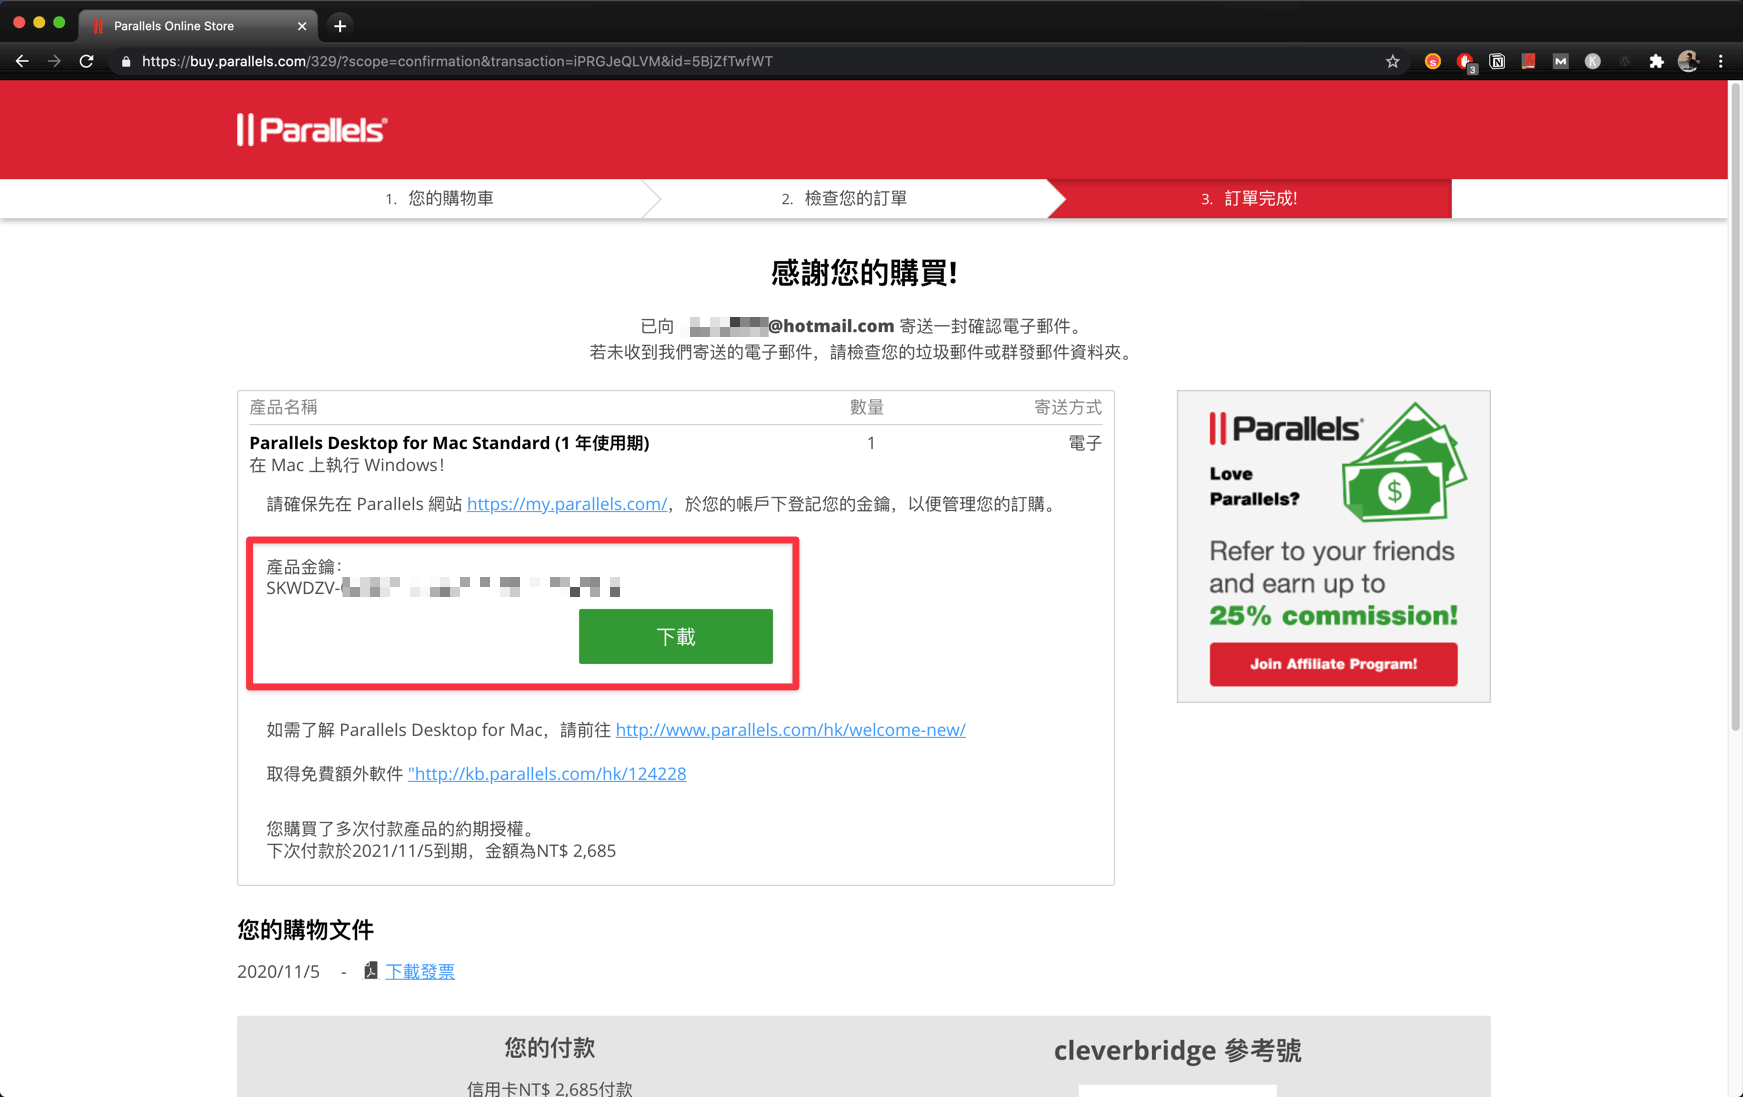The width and height of the screenshot is (1743, 1097).
Task: Open the my.parallels.com link
Action: [567, 504]
